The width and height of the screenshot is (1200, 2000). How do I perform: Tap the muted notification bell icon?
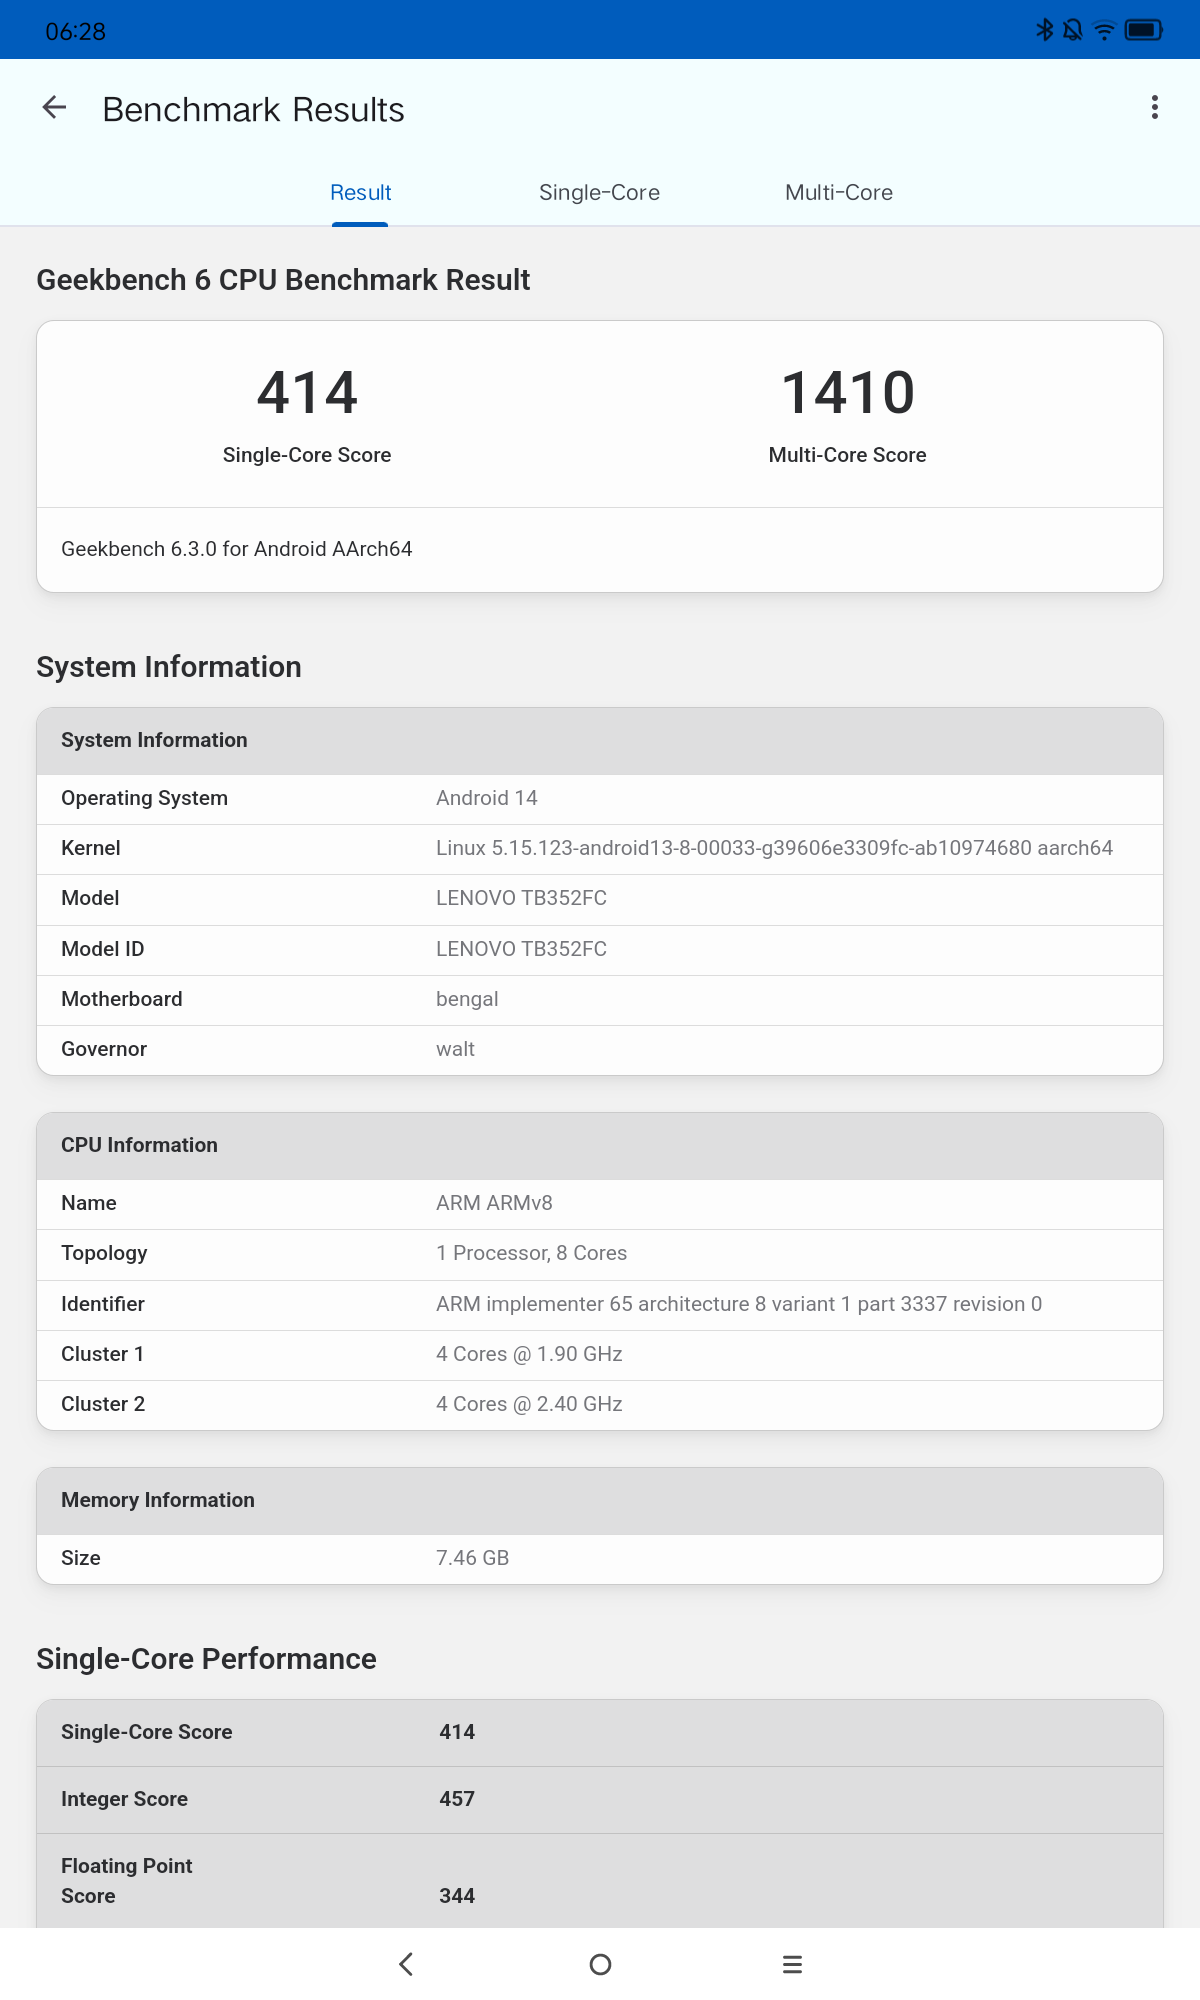(x=1073, y=30)
